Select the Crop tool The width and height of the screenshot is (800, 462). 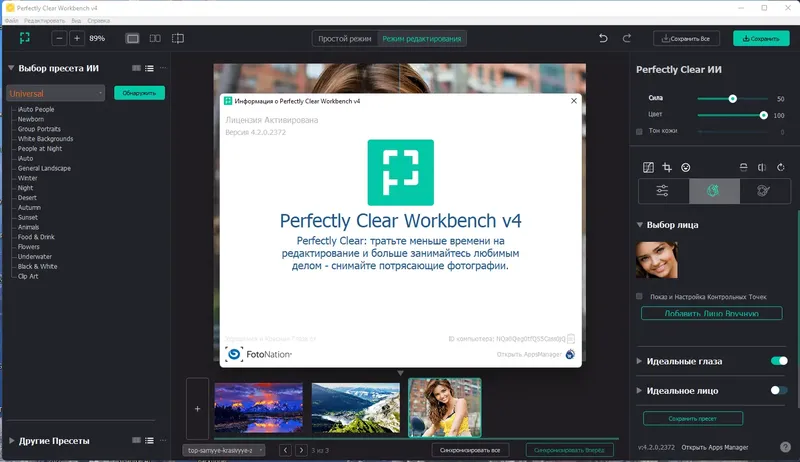tap(667, 167)
